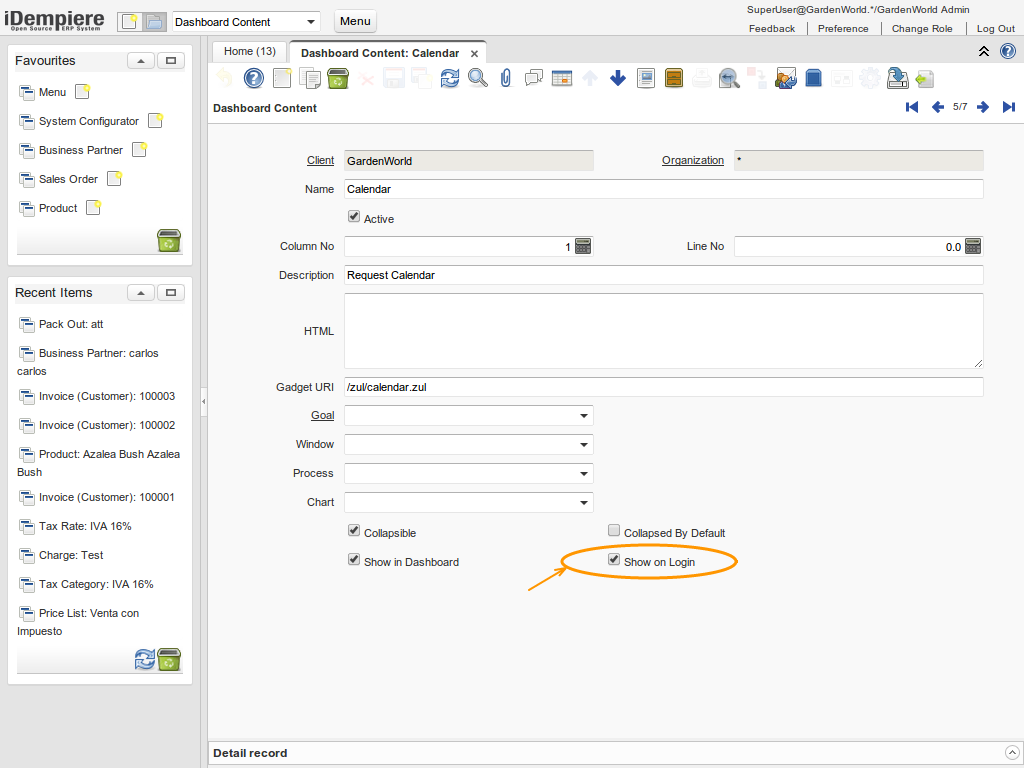Screen dimensions: 1024x768
Task: Open the Lookup Record magnifier icon
Action: click(477, 77)
